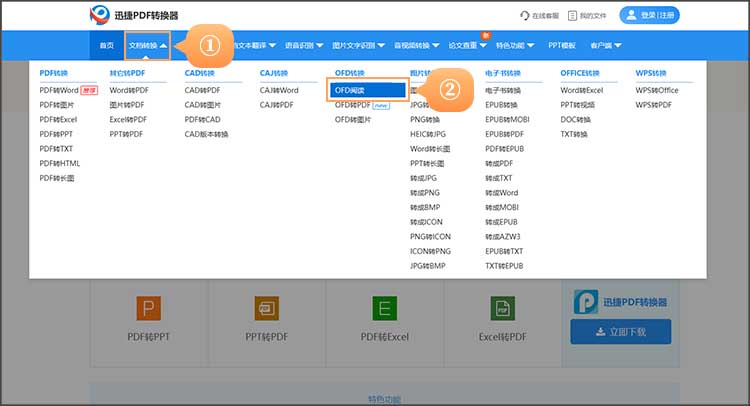
Task: Choose JPG转BMP menu entry
Action: click(428, 266)
